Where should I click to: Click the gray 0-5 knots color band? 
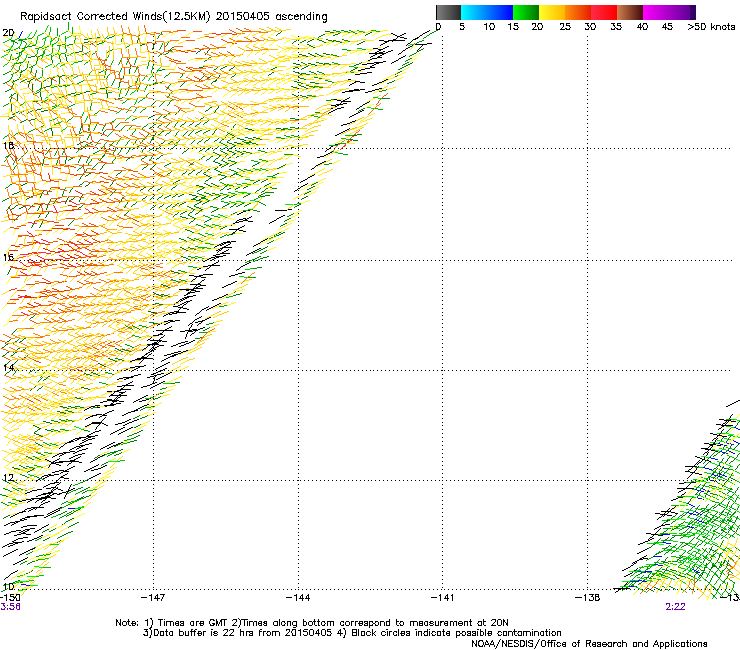[x=448, y=12]
